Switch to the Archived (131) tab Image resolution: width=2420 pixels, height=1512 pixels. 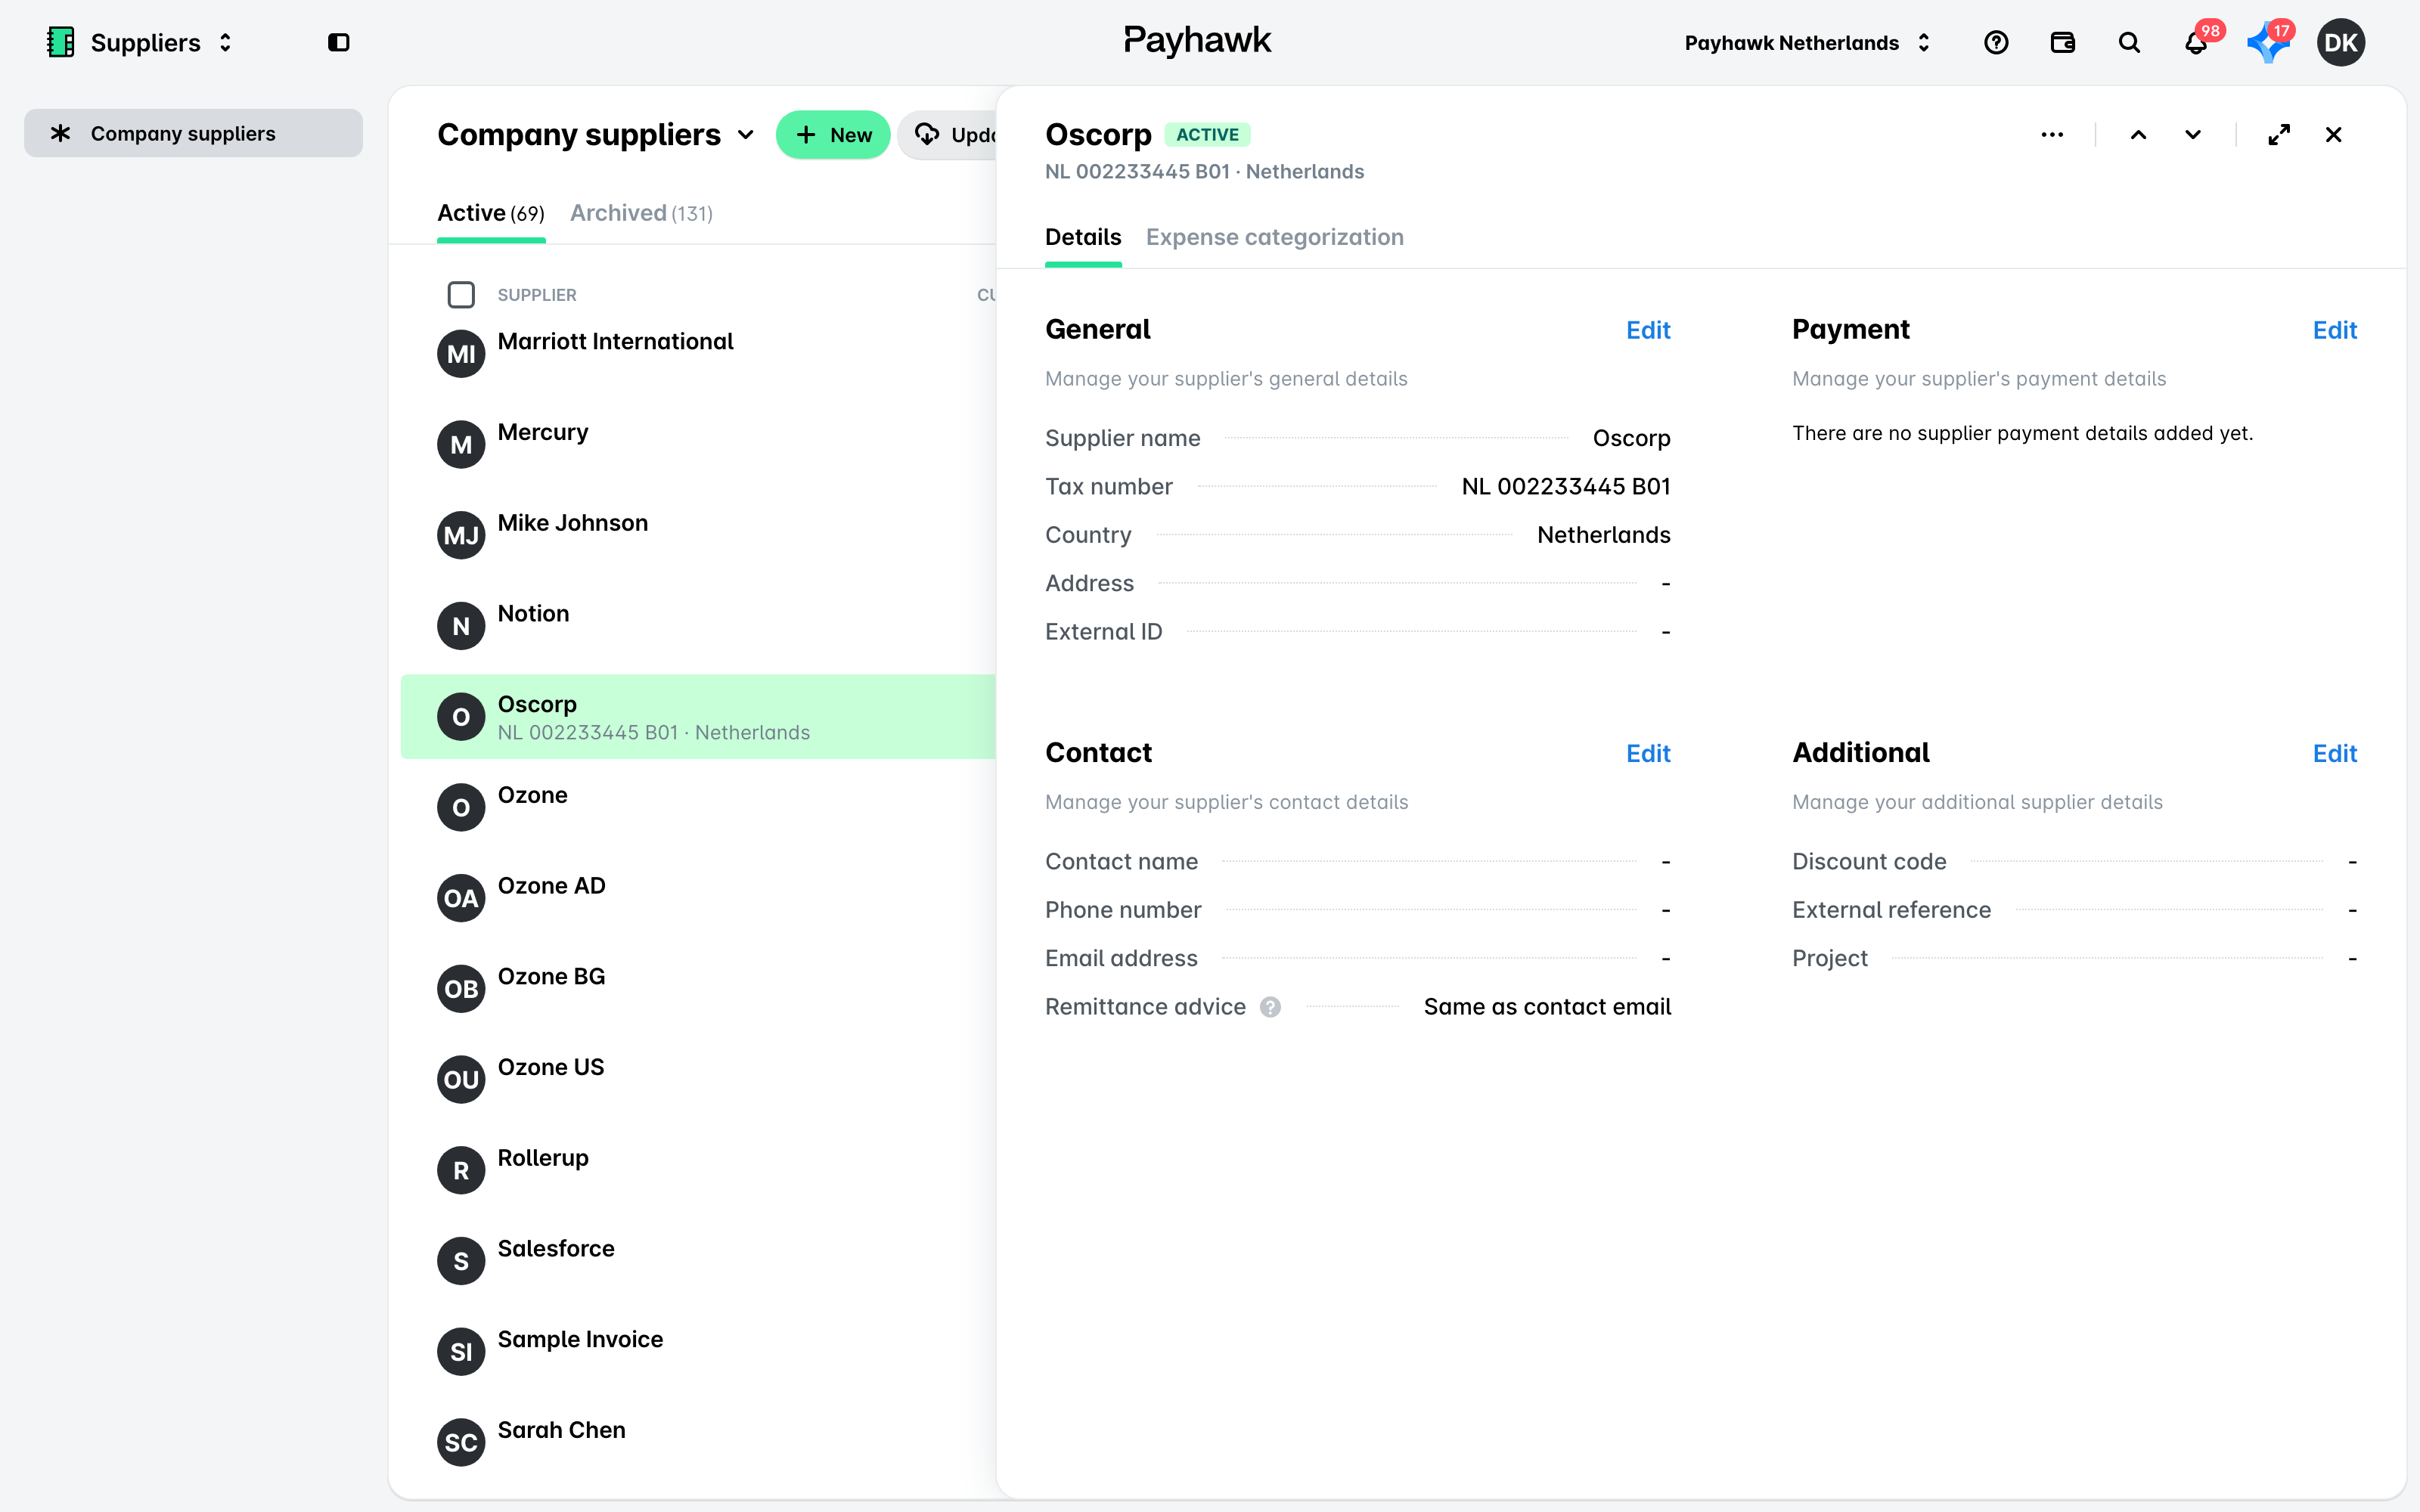(641, 213)
